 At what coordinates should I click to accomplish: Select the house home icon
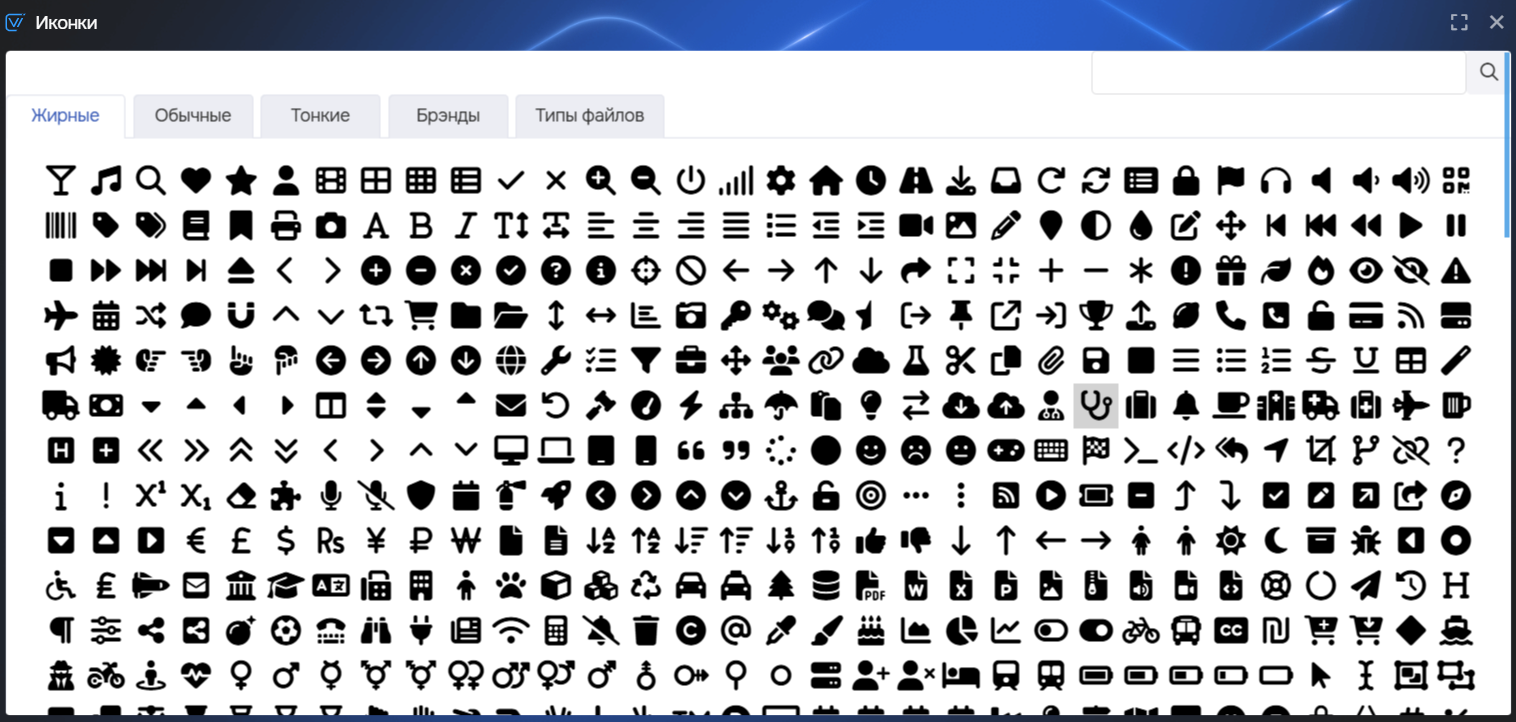click(826, 181)
